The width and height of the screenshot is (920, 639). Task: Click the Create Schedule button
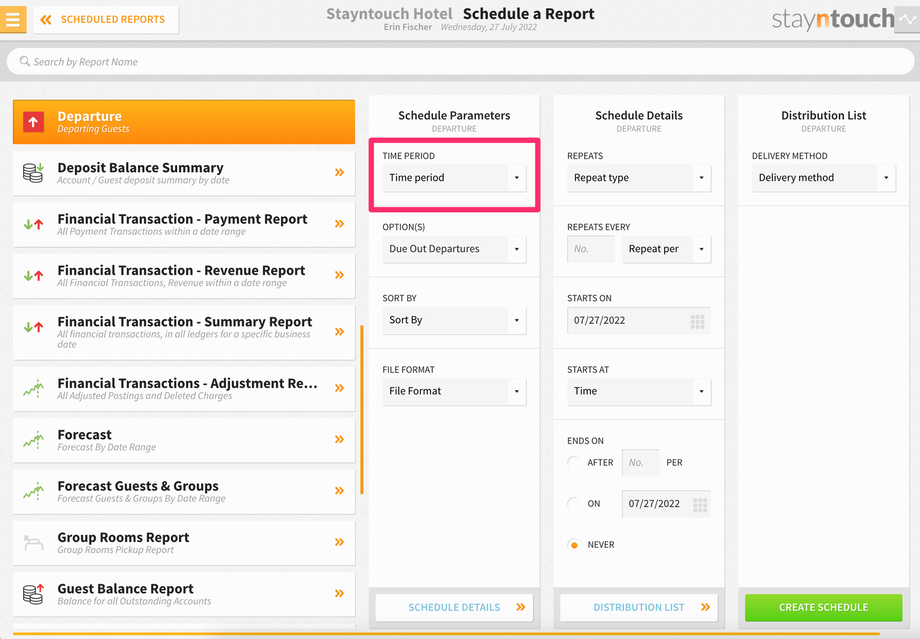pos(824,607)
